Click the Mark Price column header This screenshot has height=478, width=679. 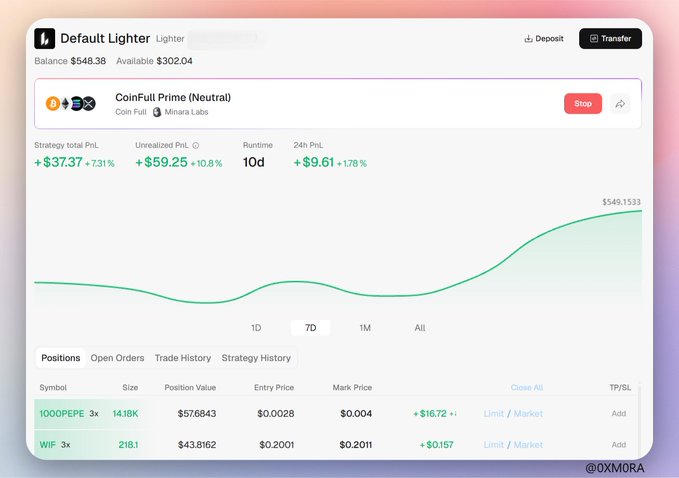coord(352,388)
